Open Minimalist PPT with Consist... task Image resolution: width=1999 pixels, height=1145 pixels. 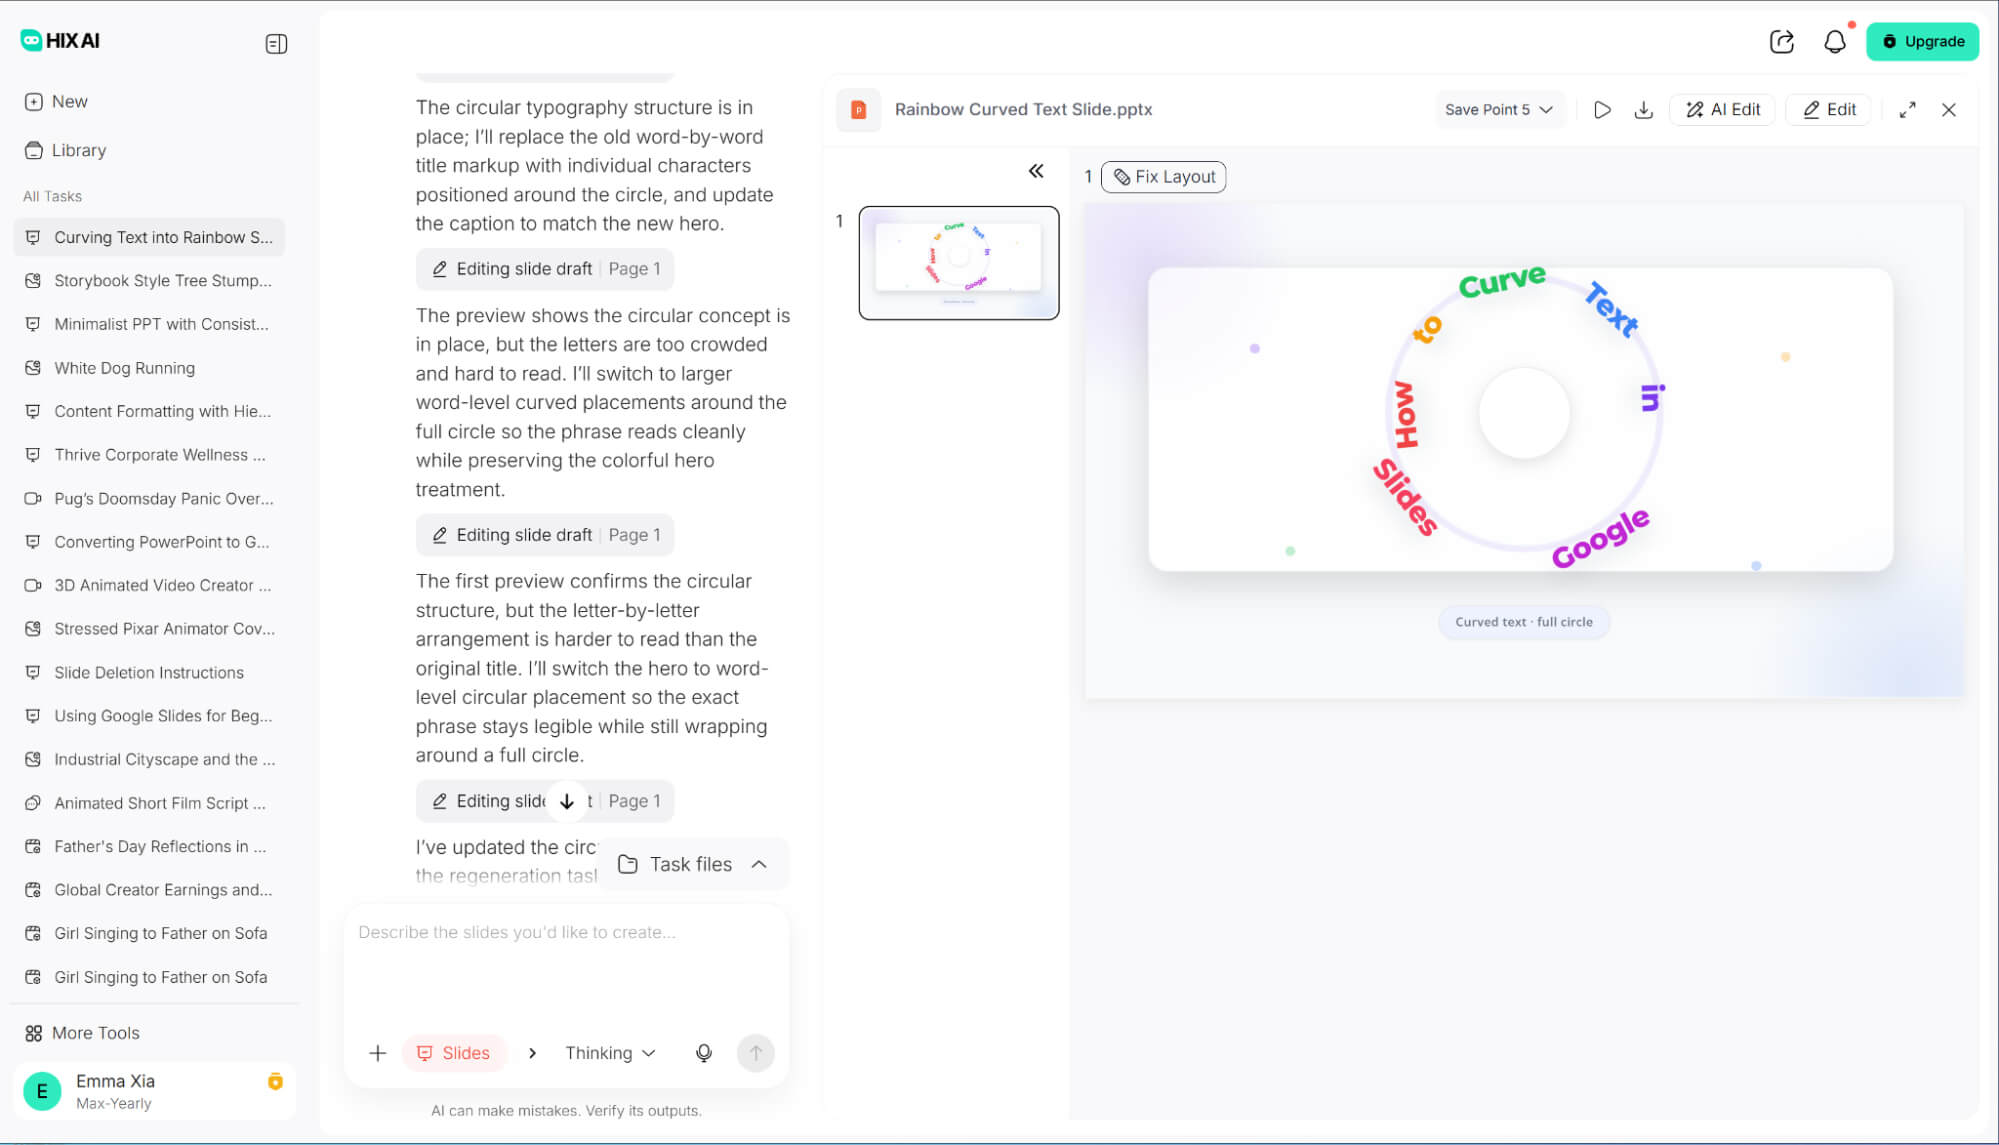(149, 325)
